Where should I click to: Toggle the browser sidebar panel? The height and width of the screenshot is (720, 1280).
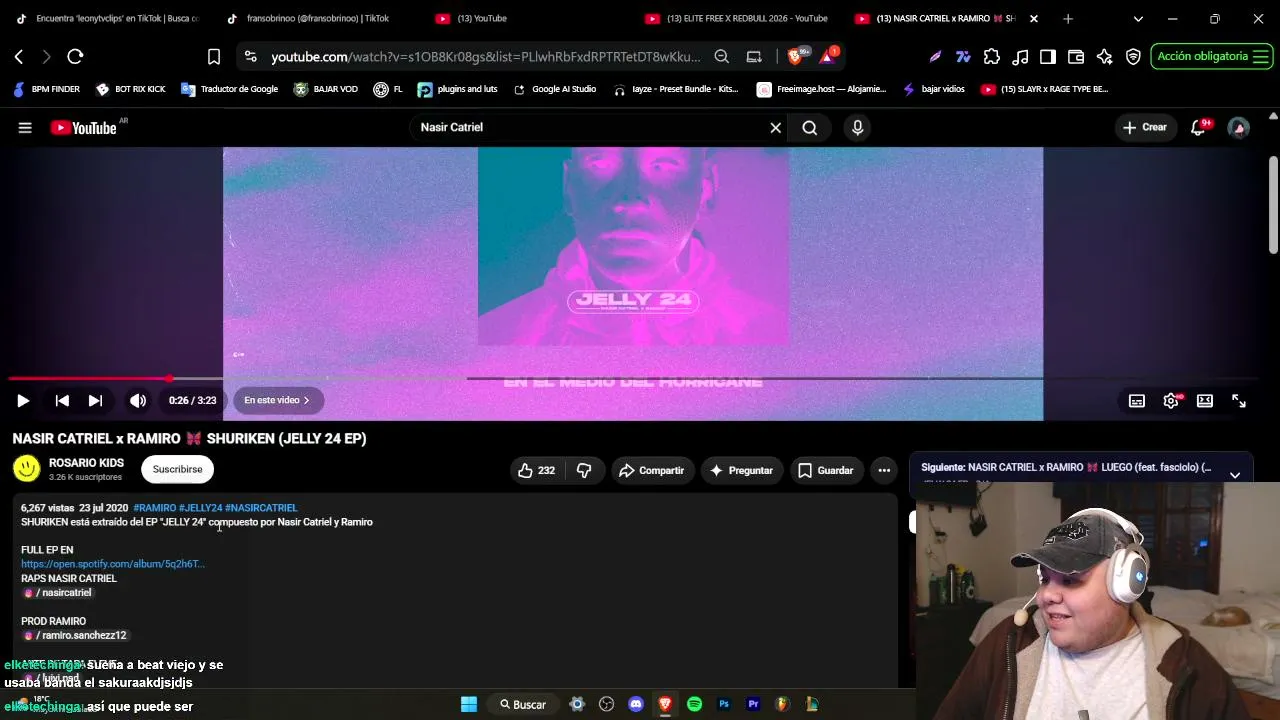pyautogui.click(x=1048, y=57)
